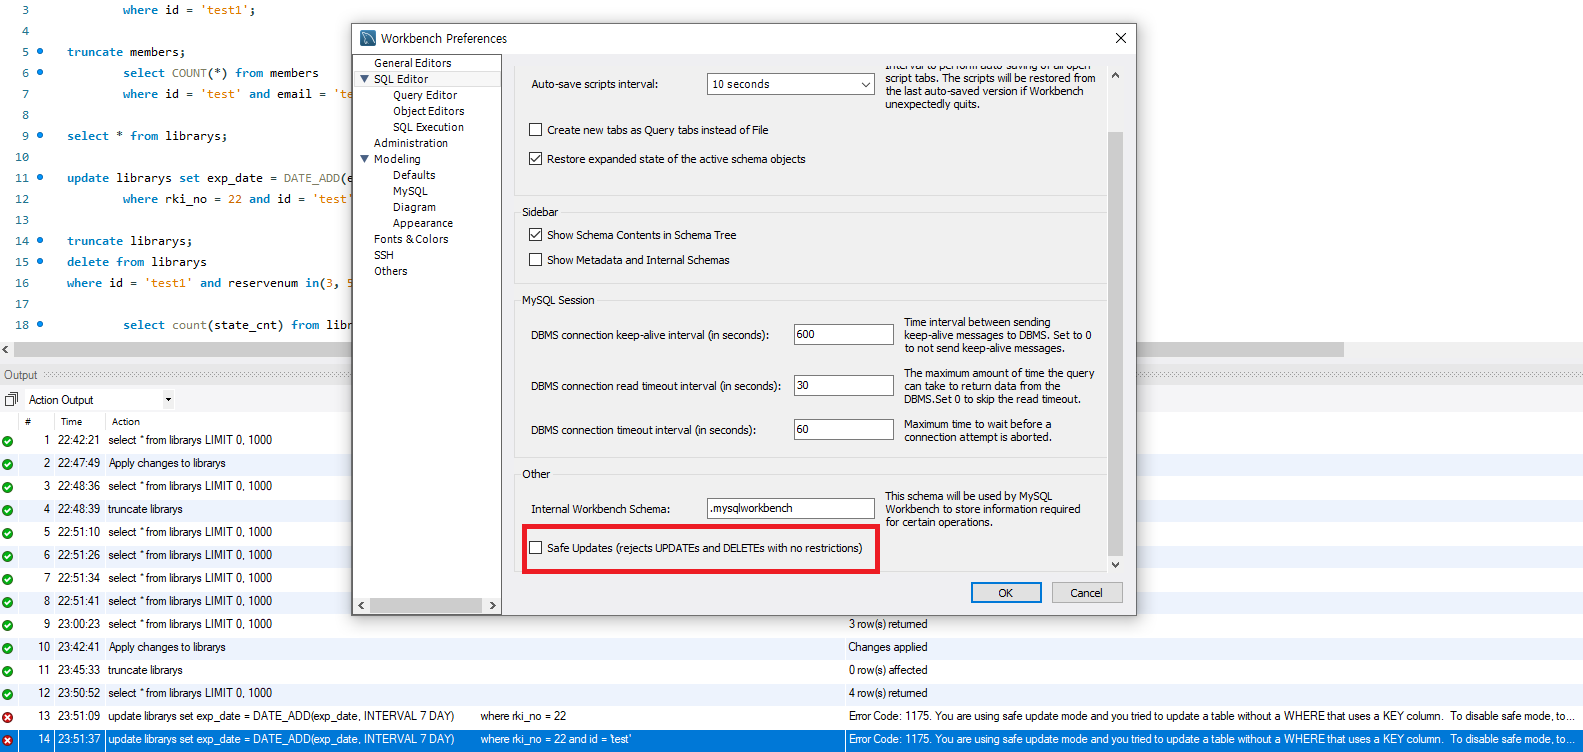This screenshot has width=1583, height=752.
Task: Select Appearance under Modeling
Action: tap(422, 223)
